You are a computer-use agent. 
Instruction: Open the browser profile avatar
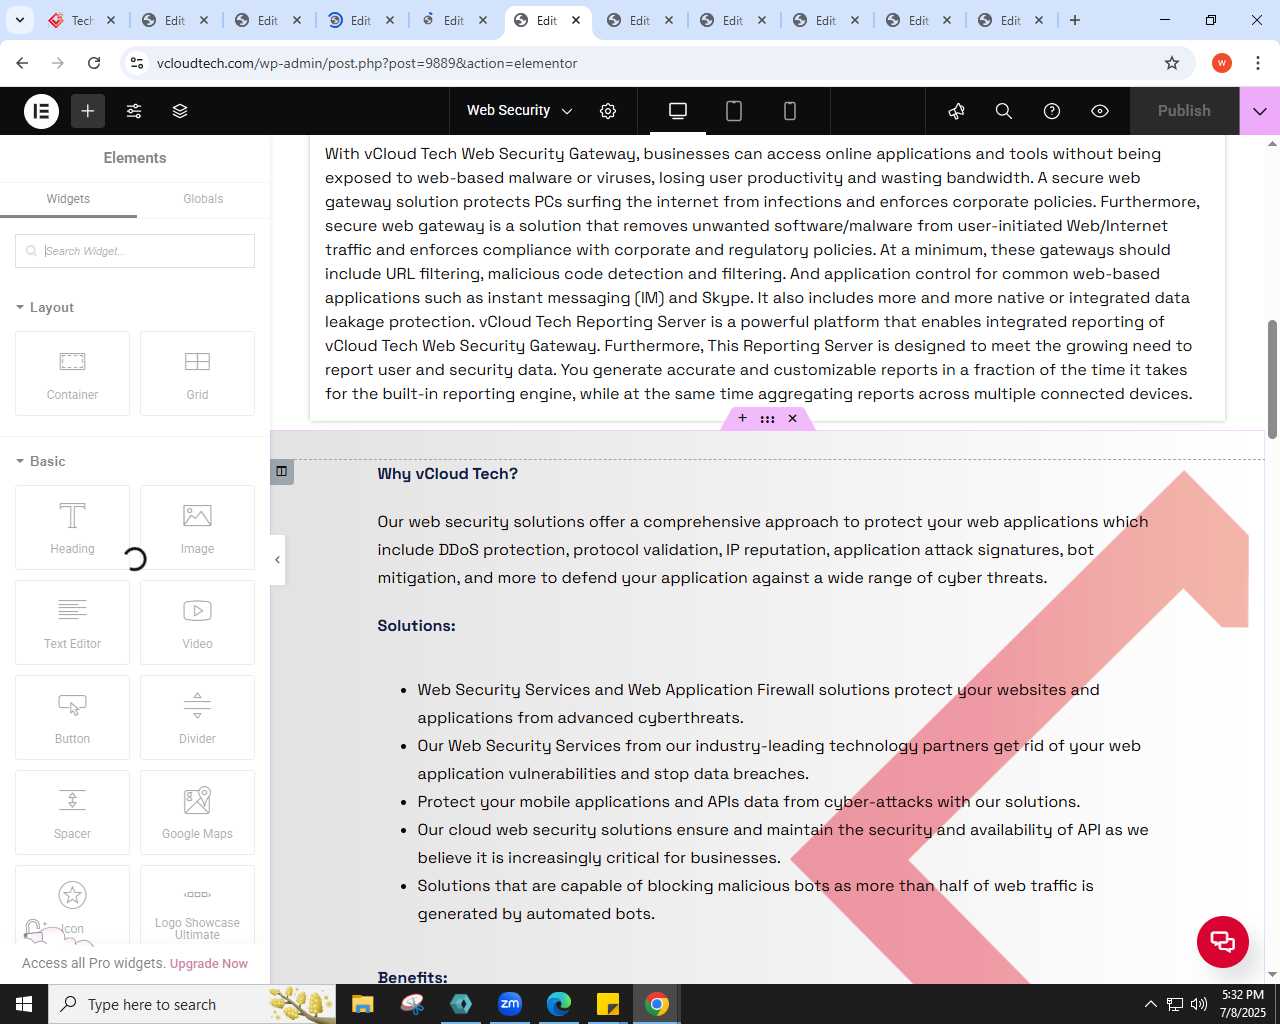click(x=1222, y=63)
